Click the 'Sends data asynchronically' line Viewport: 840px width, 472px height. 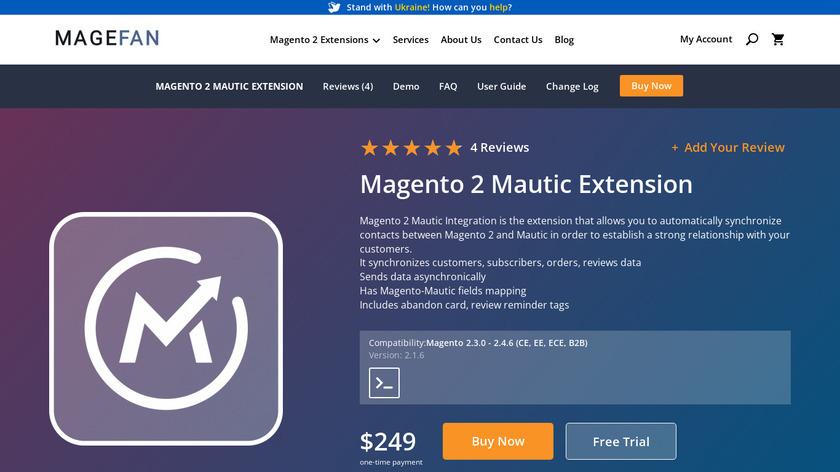(x=423, y=276)
